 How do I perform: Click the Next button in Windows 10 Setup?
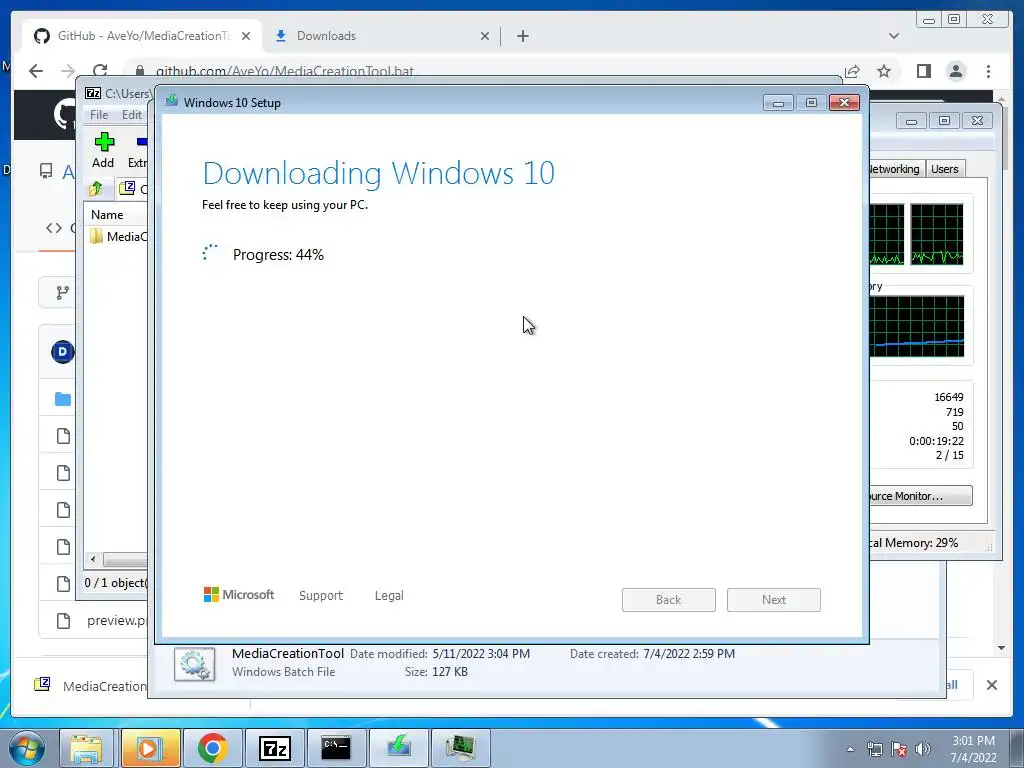[774, 600]
